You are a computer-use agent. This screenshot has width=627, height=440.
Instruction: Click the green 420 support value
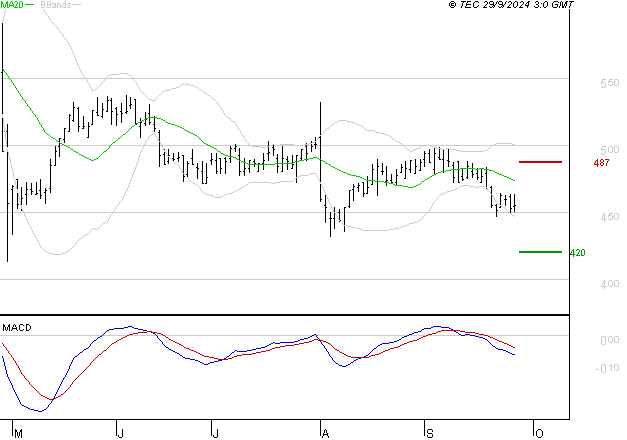click(x=577, y=252)
